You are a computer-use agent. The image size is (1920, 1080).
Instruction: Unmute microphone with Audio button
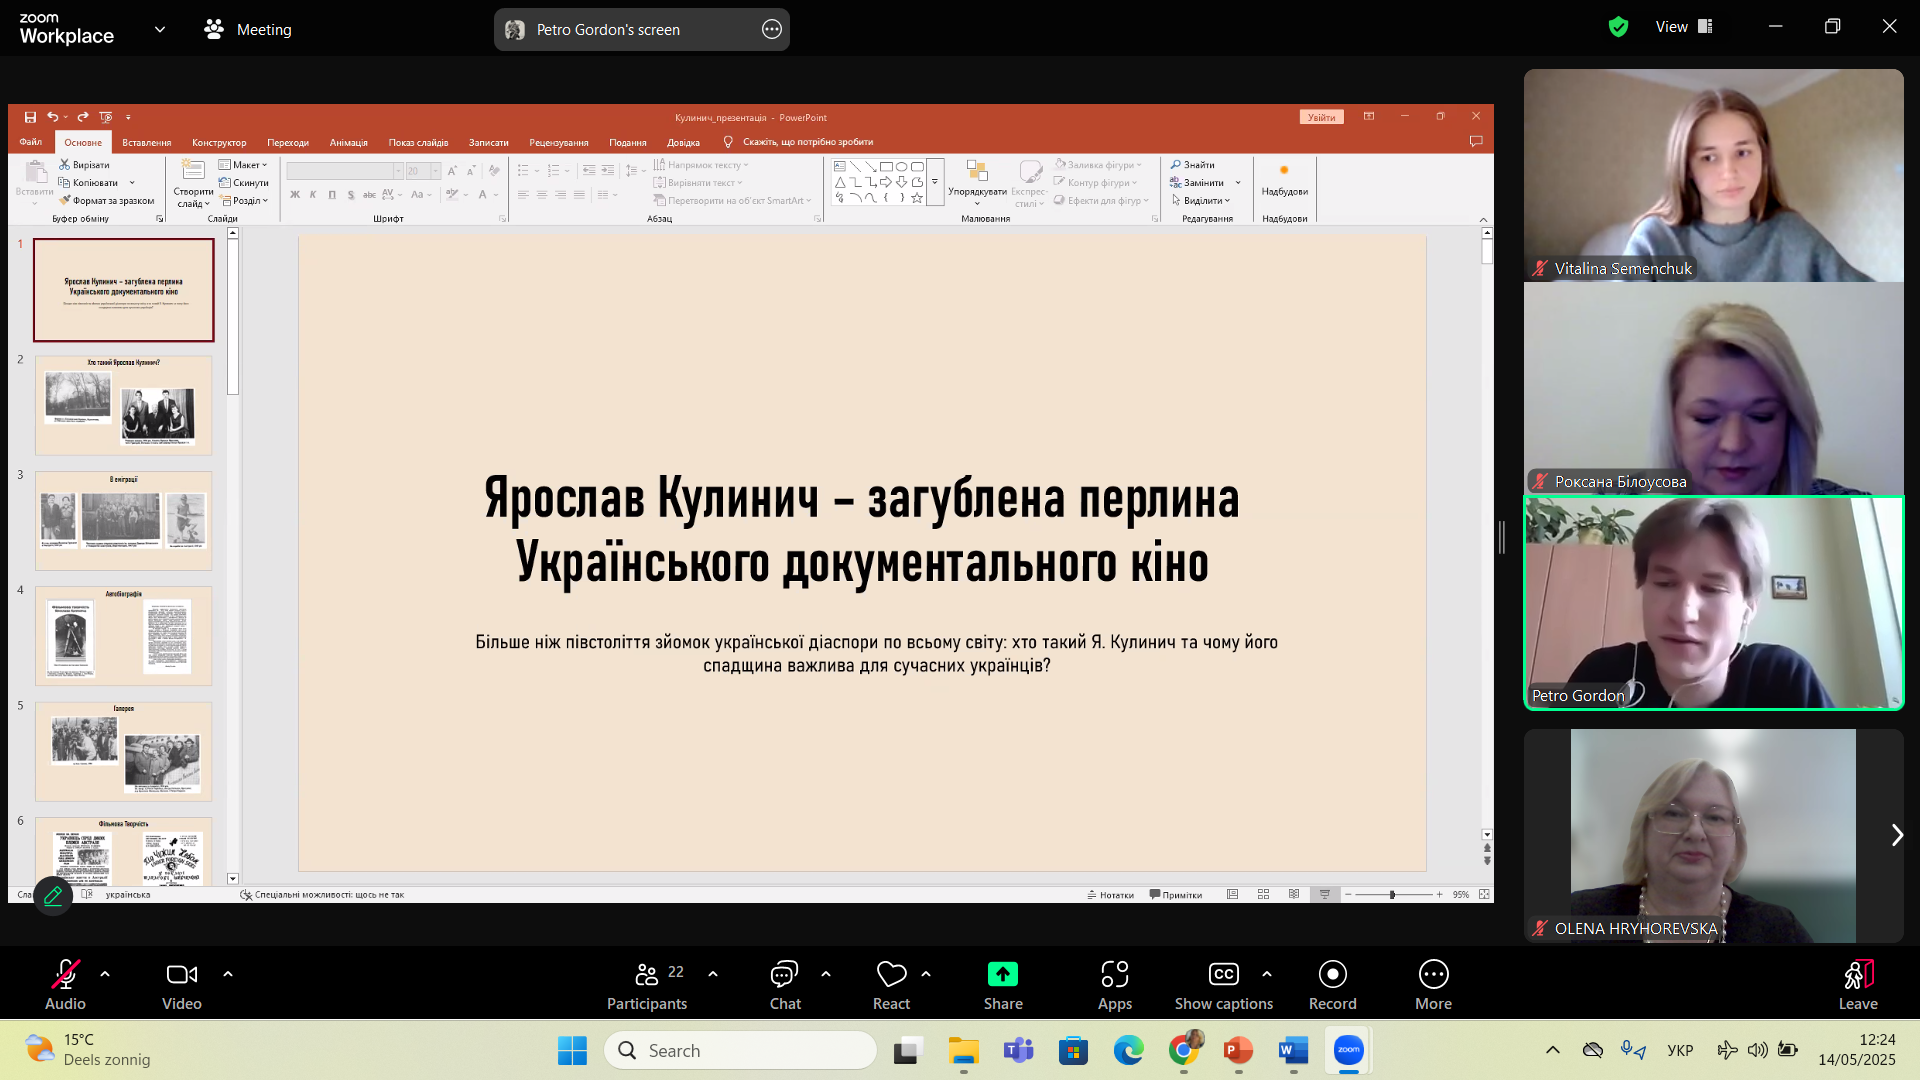point(65,985)
